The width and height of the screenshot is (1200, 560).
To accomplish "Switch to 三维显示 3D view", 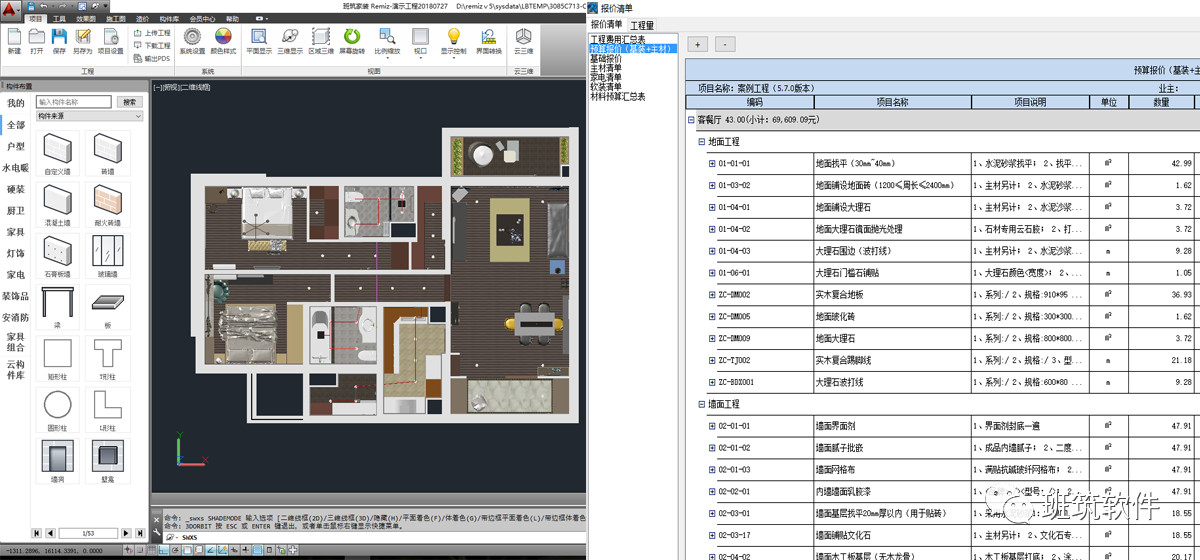I will (x=290, y=40).
